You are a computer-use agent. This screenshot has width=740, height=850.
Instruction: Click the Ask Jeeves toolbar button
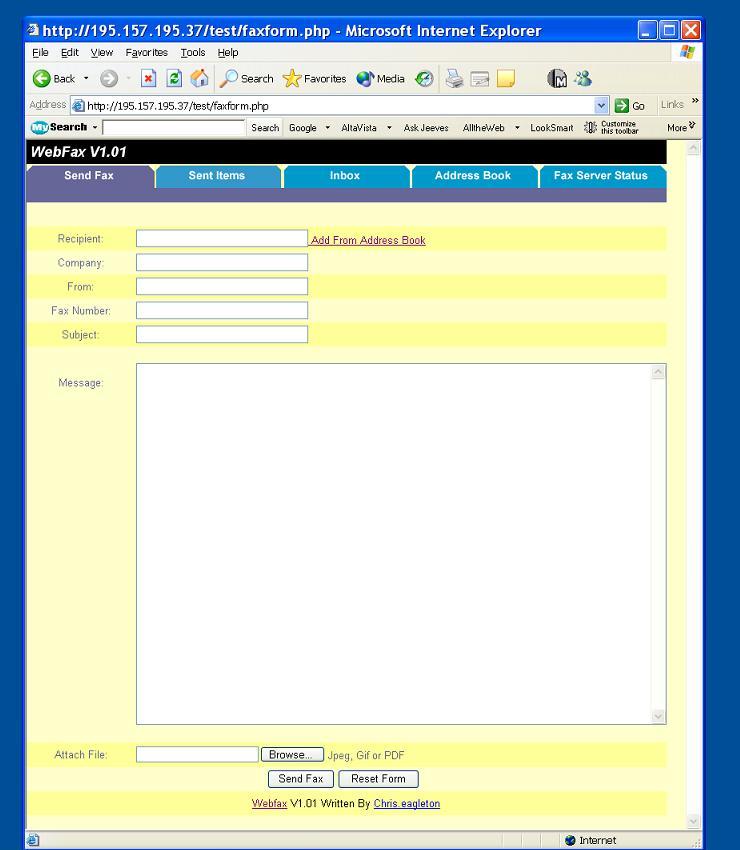pyautogui.click(x=426, y=128)
